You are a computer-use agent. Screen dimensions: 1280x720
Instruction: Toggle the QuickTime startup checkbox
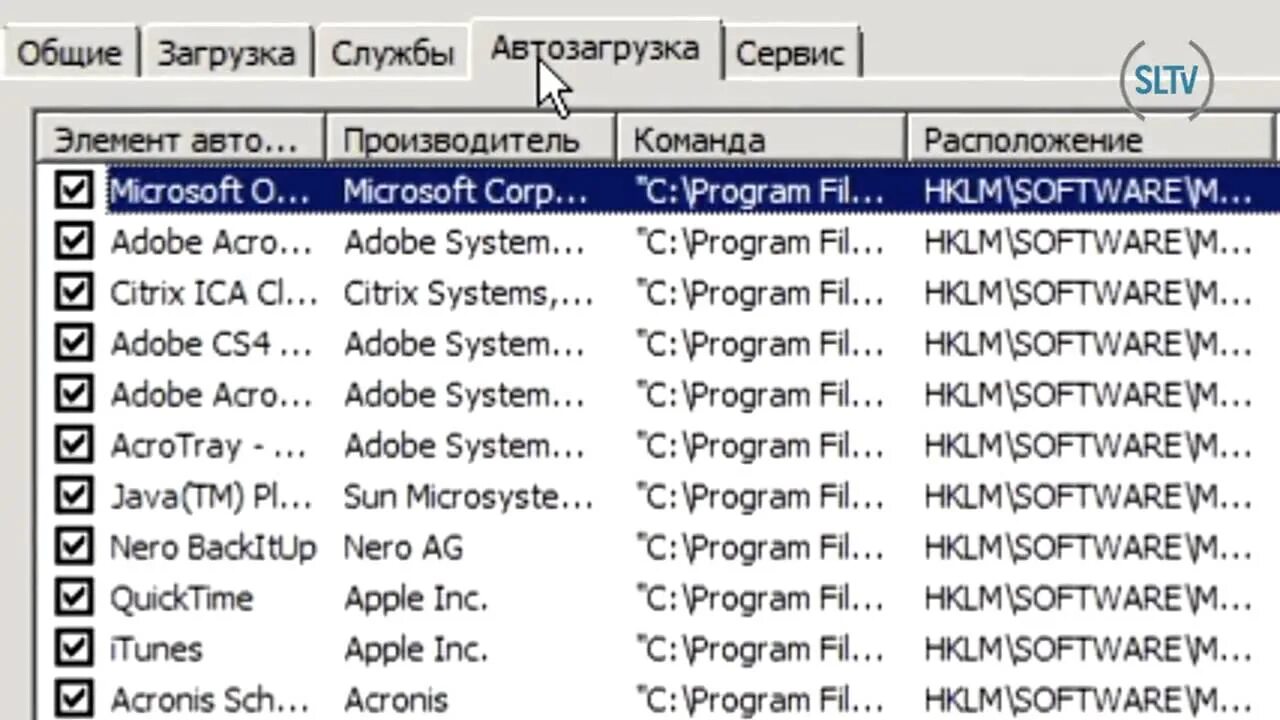point(74,598)
